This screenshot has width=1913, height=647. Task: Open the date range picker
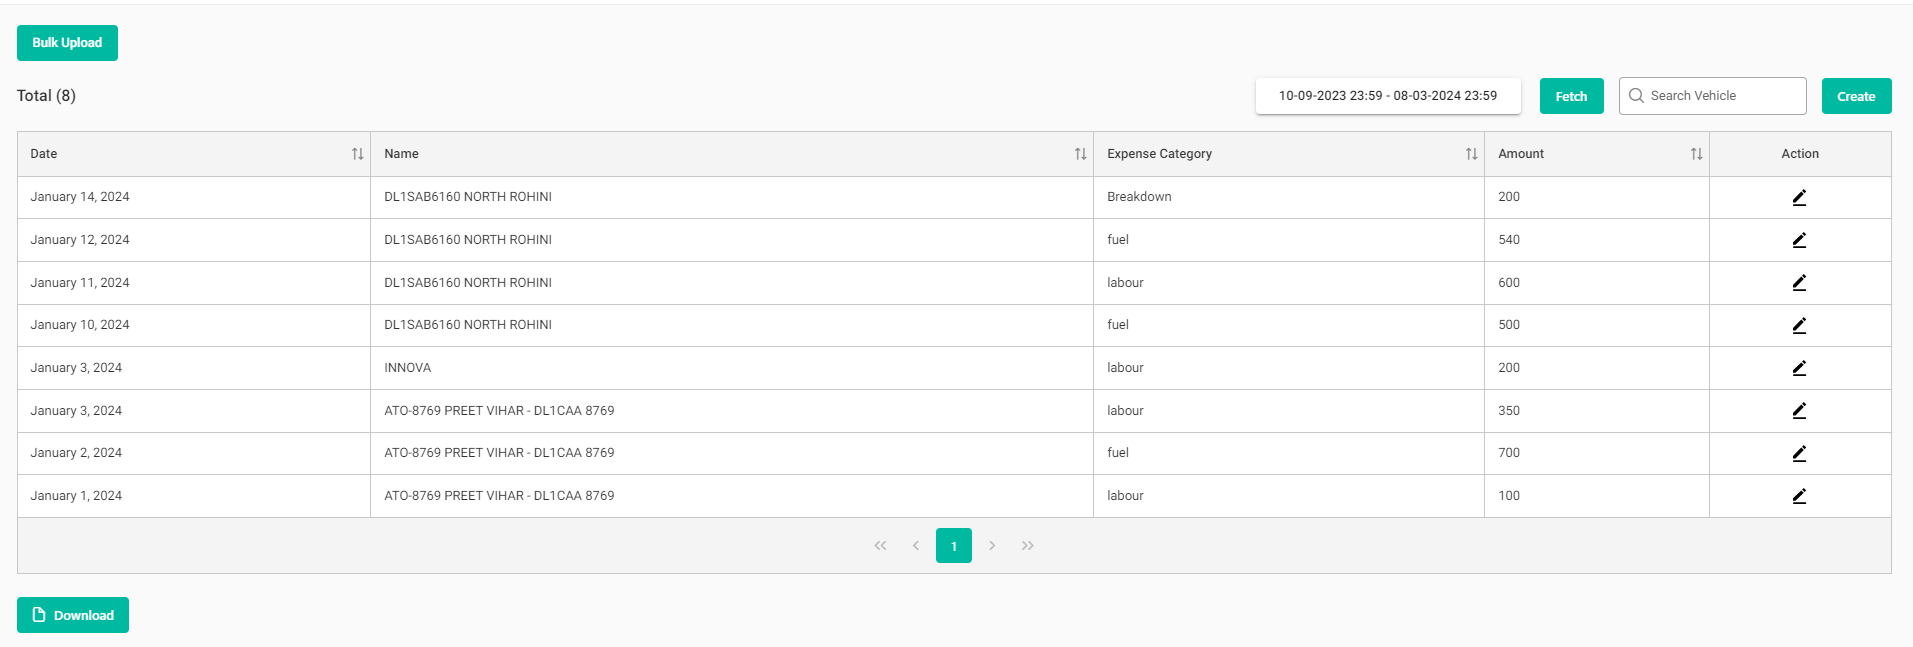(1387, 96)
